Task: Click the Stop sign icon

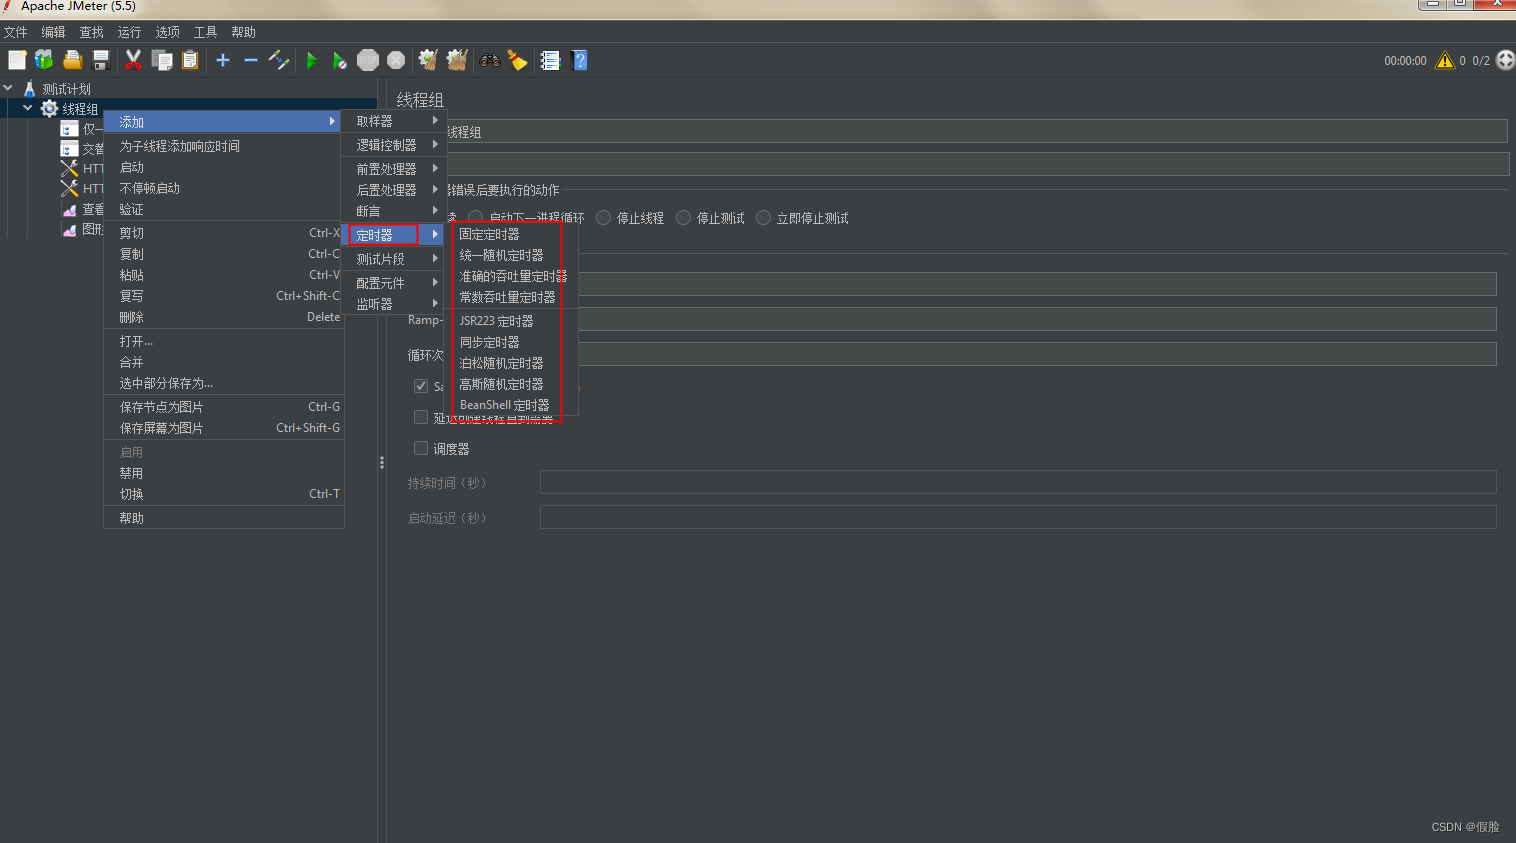Action: [x=368, y=60]
